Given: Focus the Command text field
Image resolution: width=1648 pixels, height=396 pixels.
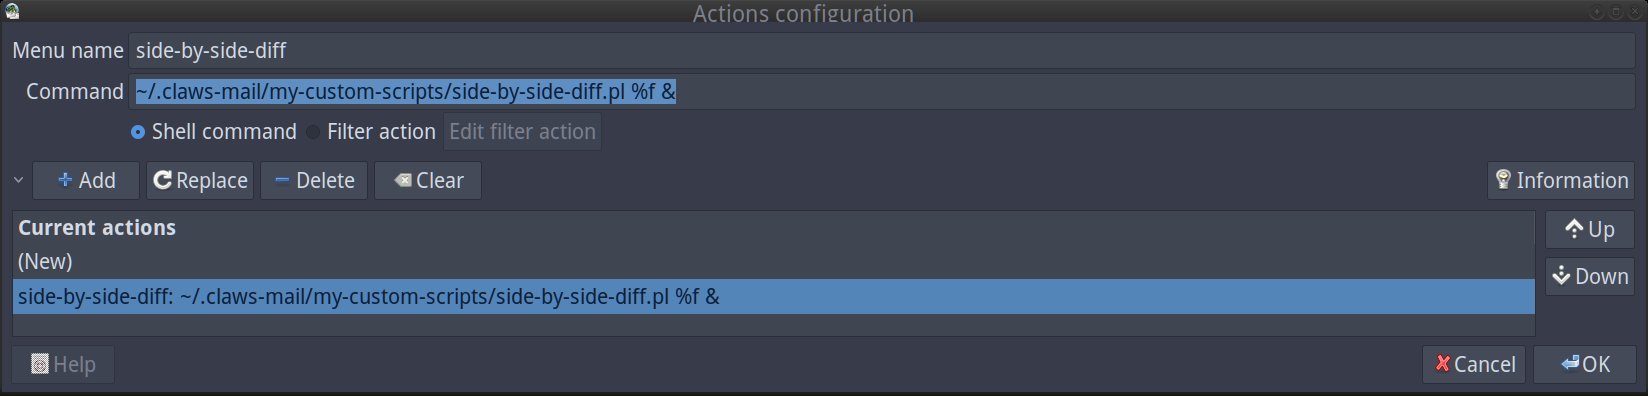Looking at the screenshot, I should [x=882, y=91].
